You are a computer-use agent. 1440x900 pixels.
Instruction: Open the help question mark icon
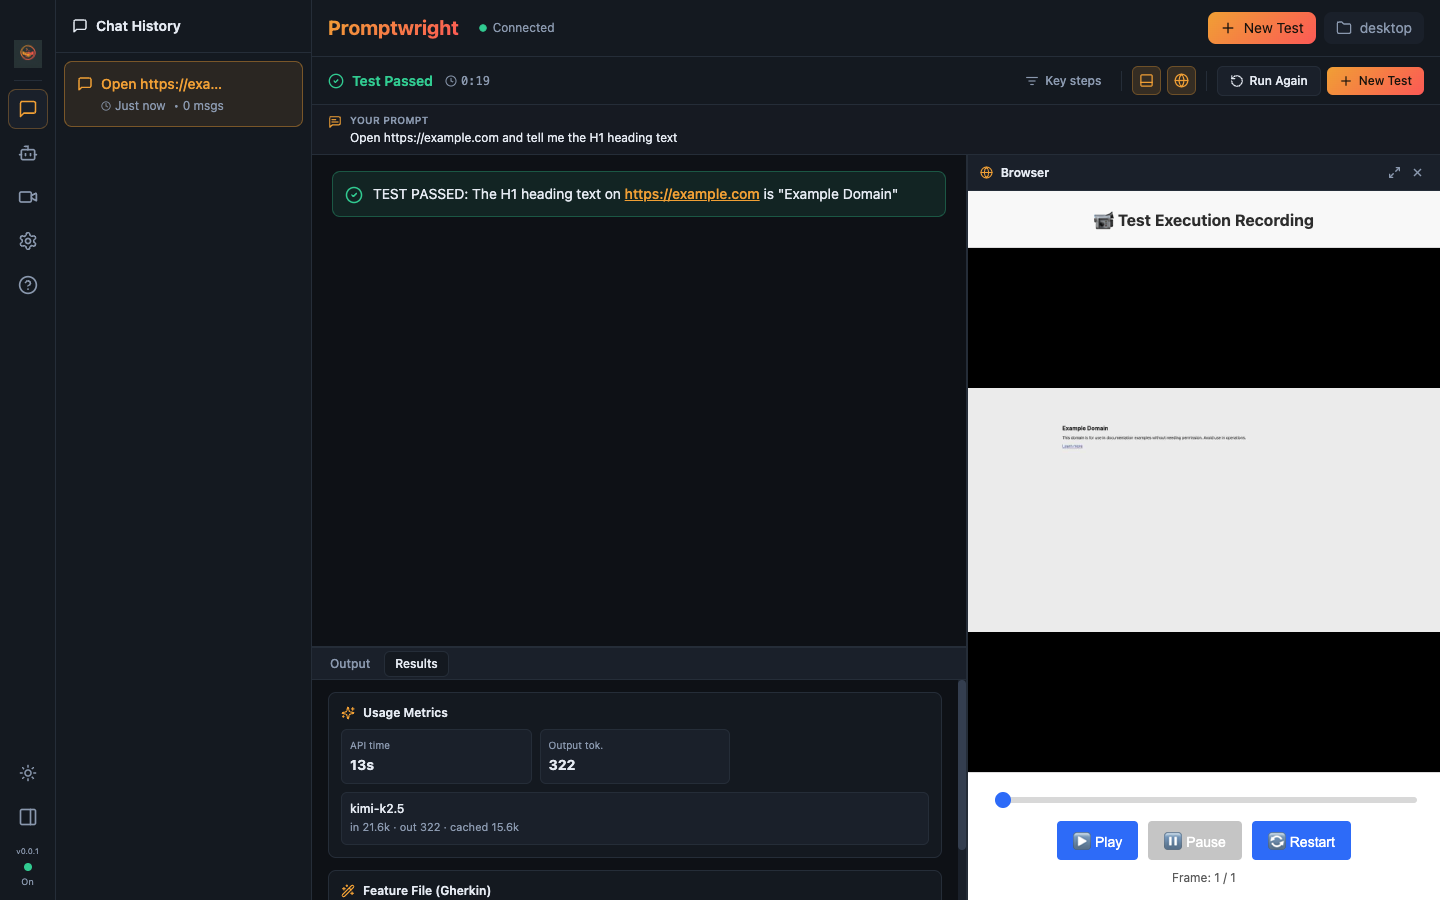pyautogui.click(x=28, y=285)
